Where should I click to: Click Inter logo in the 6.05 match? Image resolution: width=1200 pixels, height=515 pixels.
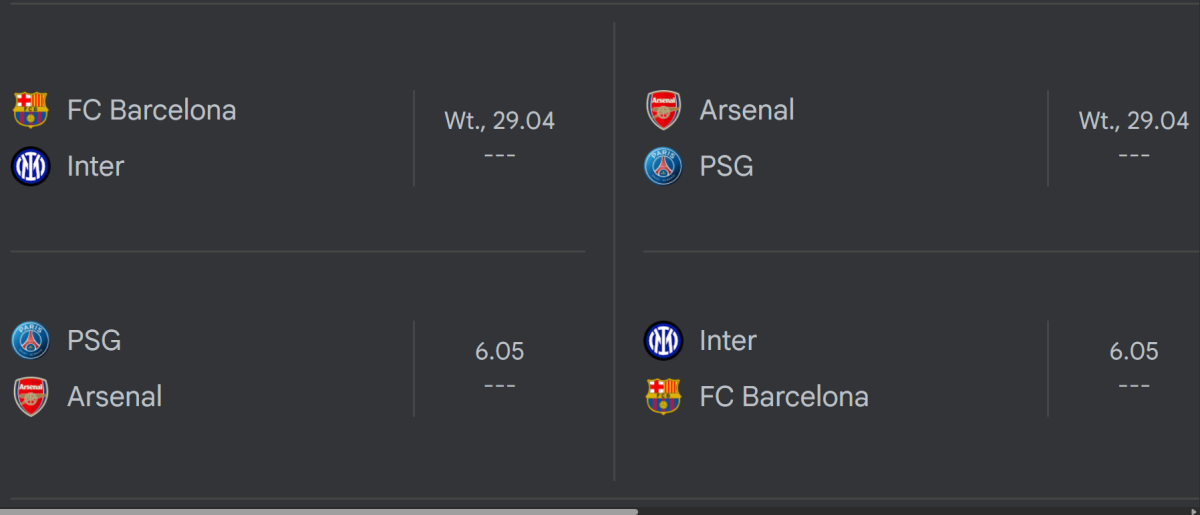pos(663,341)
